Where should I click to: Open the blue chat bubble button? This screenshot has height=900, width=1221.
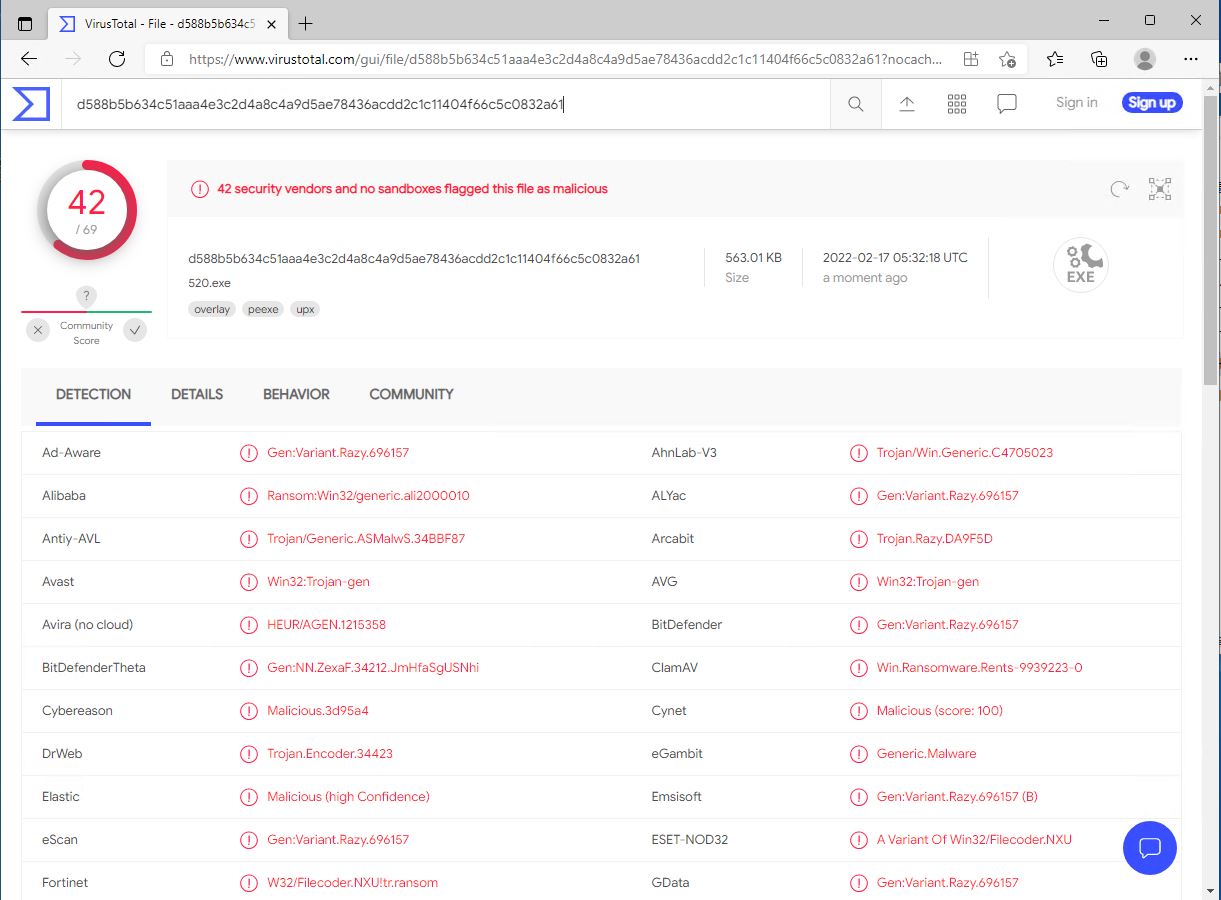1150,849
